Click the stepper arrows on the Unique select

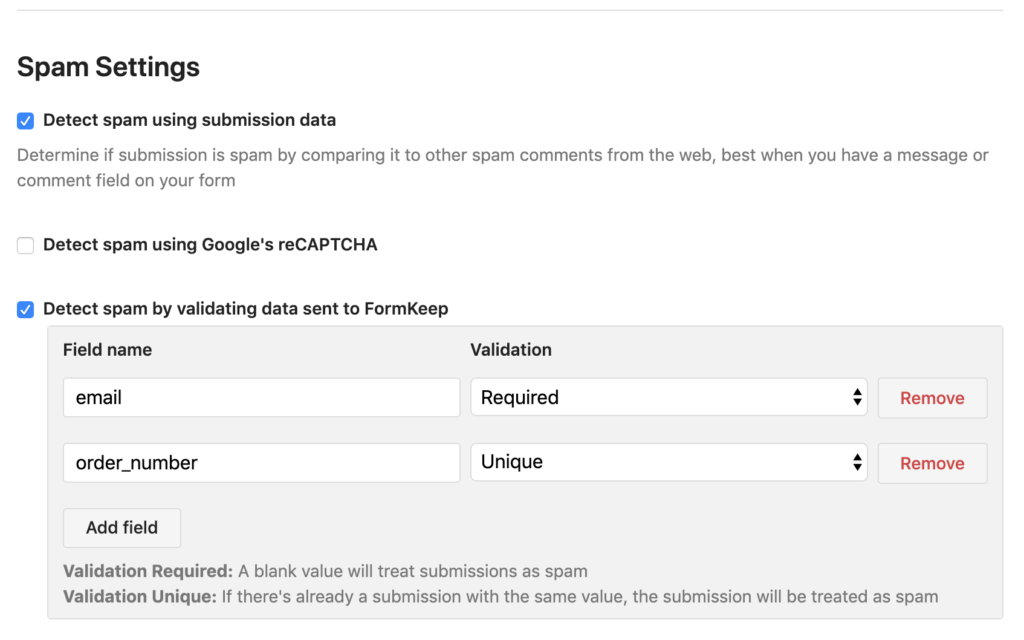857,463
